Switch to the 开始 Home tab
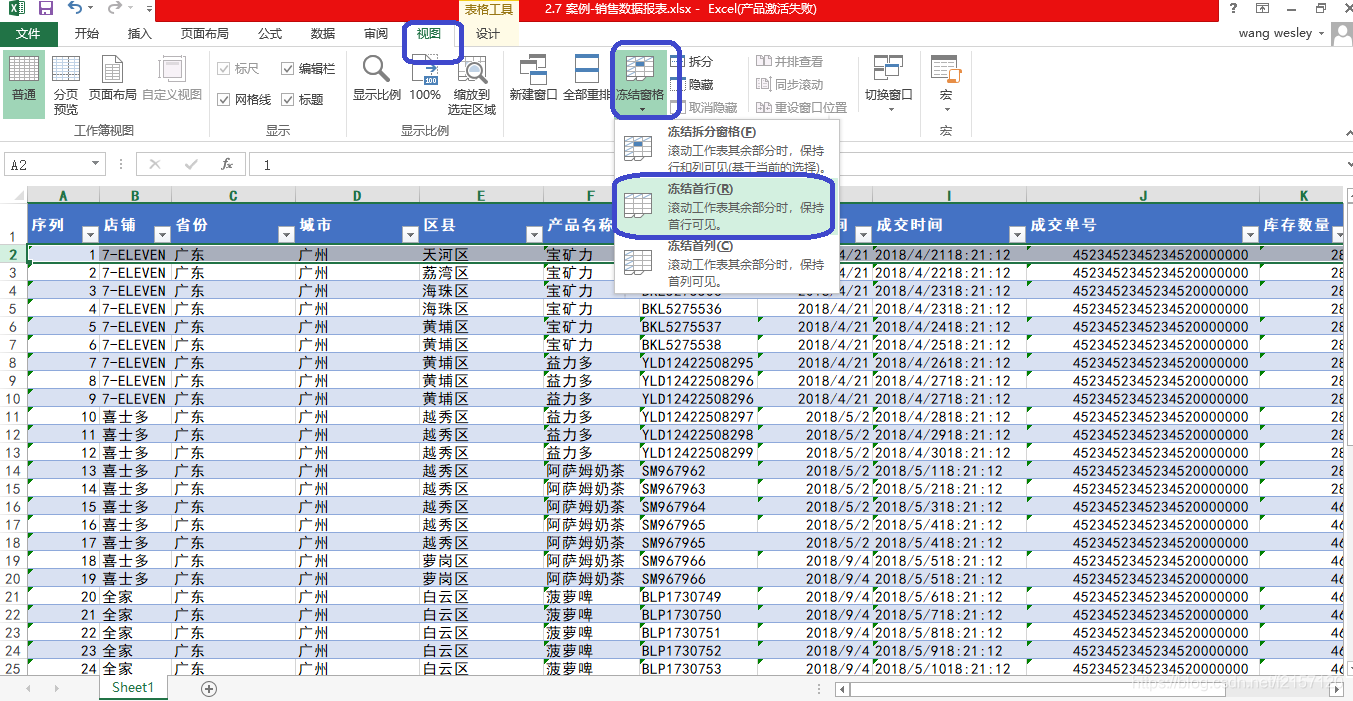 coord(87,34)
